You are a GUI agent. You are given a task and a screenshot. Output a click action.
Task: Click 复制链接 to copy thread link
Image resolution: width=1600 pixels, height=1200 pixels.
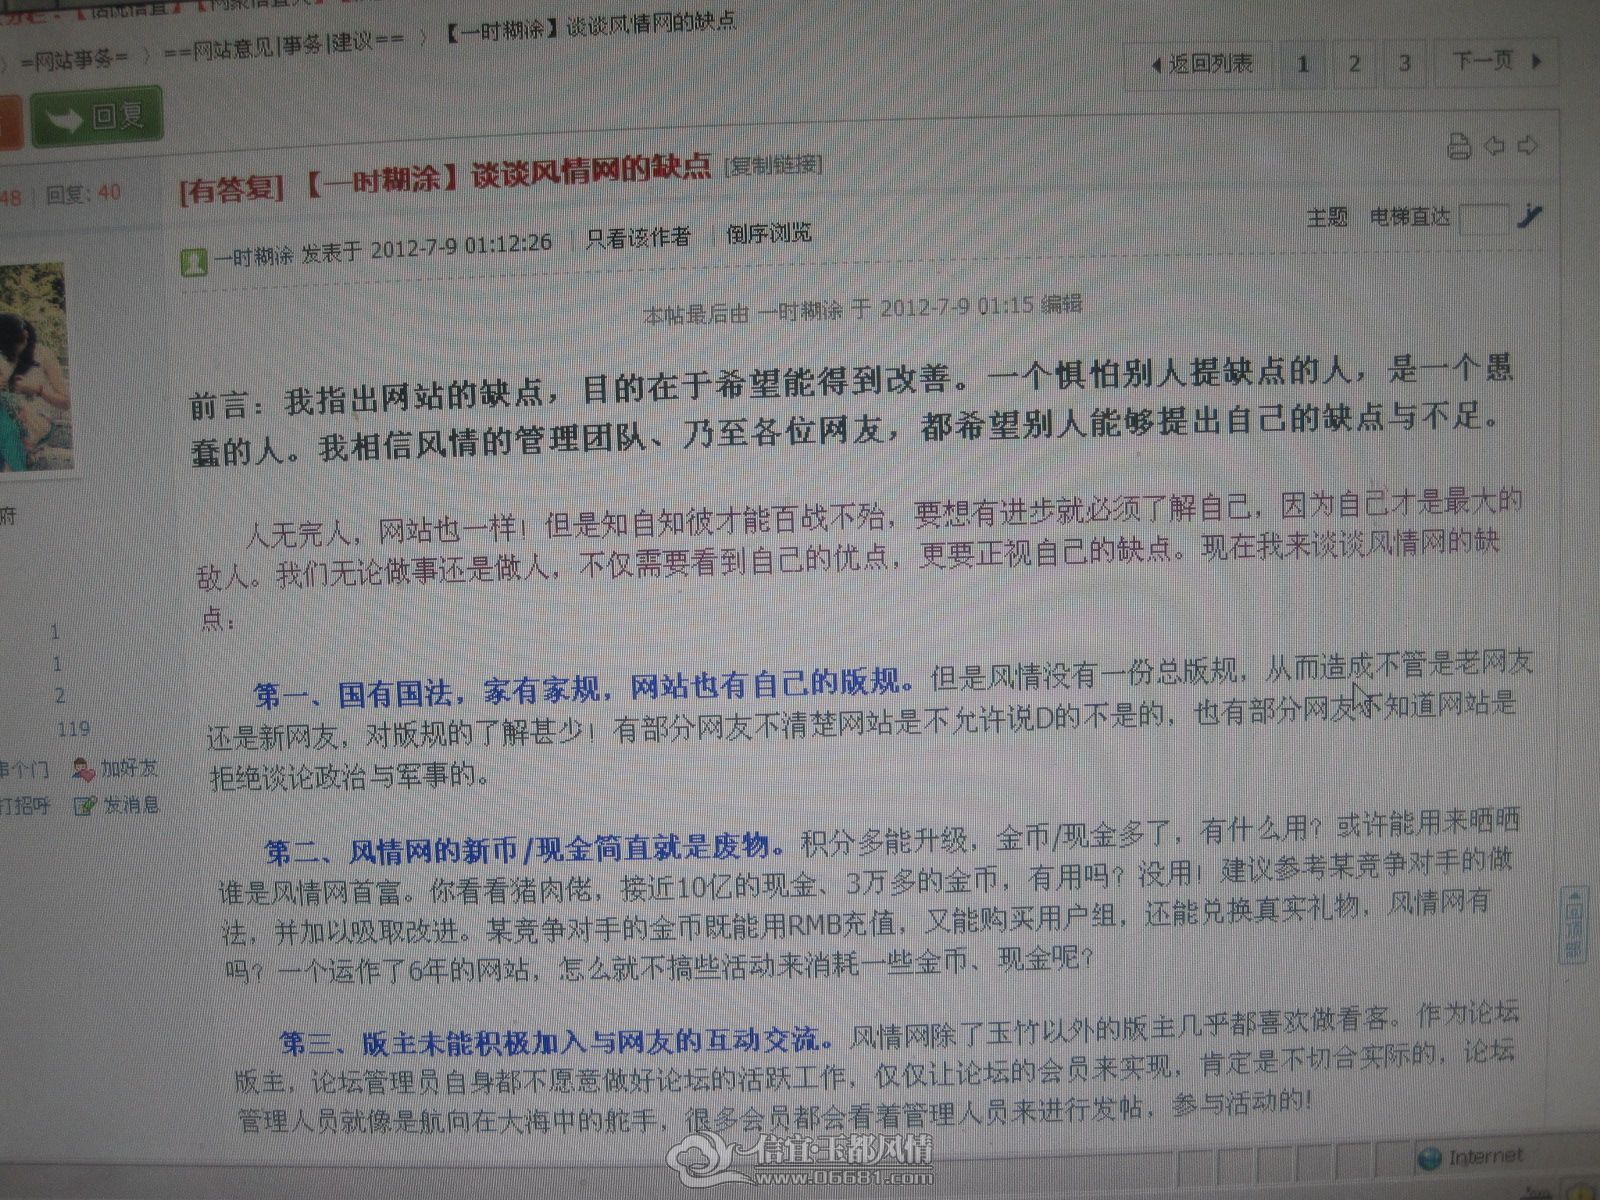pos(773,164)
